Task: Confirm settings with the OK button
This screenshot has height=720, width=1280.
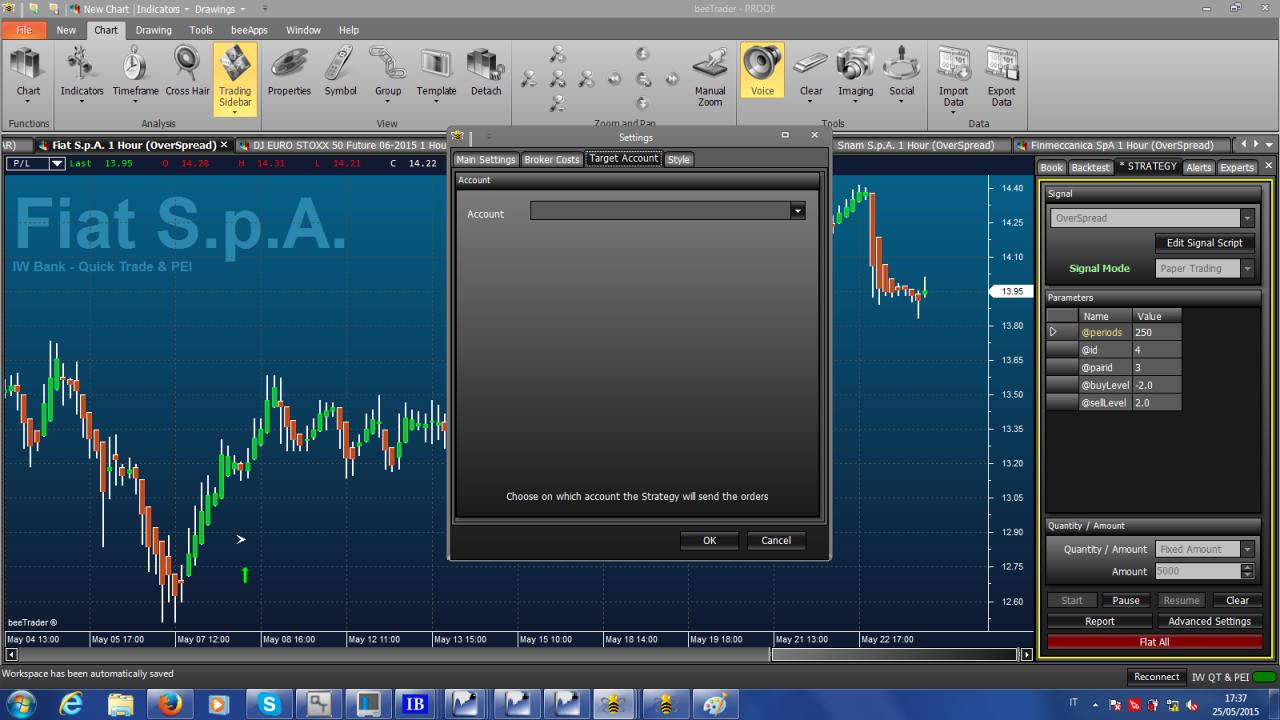Action: (709, 540)
